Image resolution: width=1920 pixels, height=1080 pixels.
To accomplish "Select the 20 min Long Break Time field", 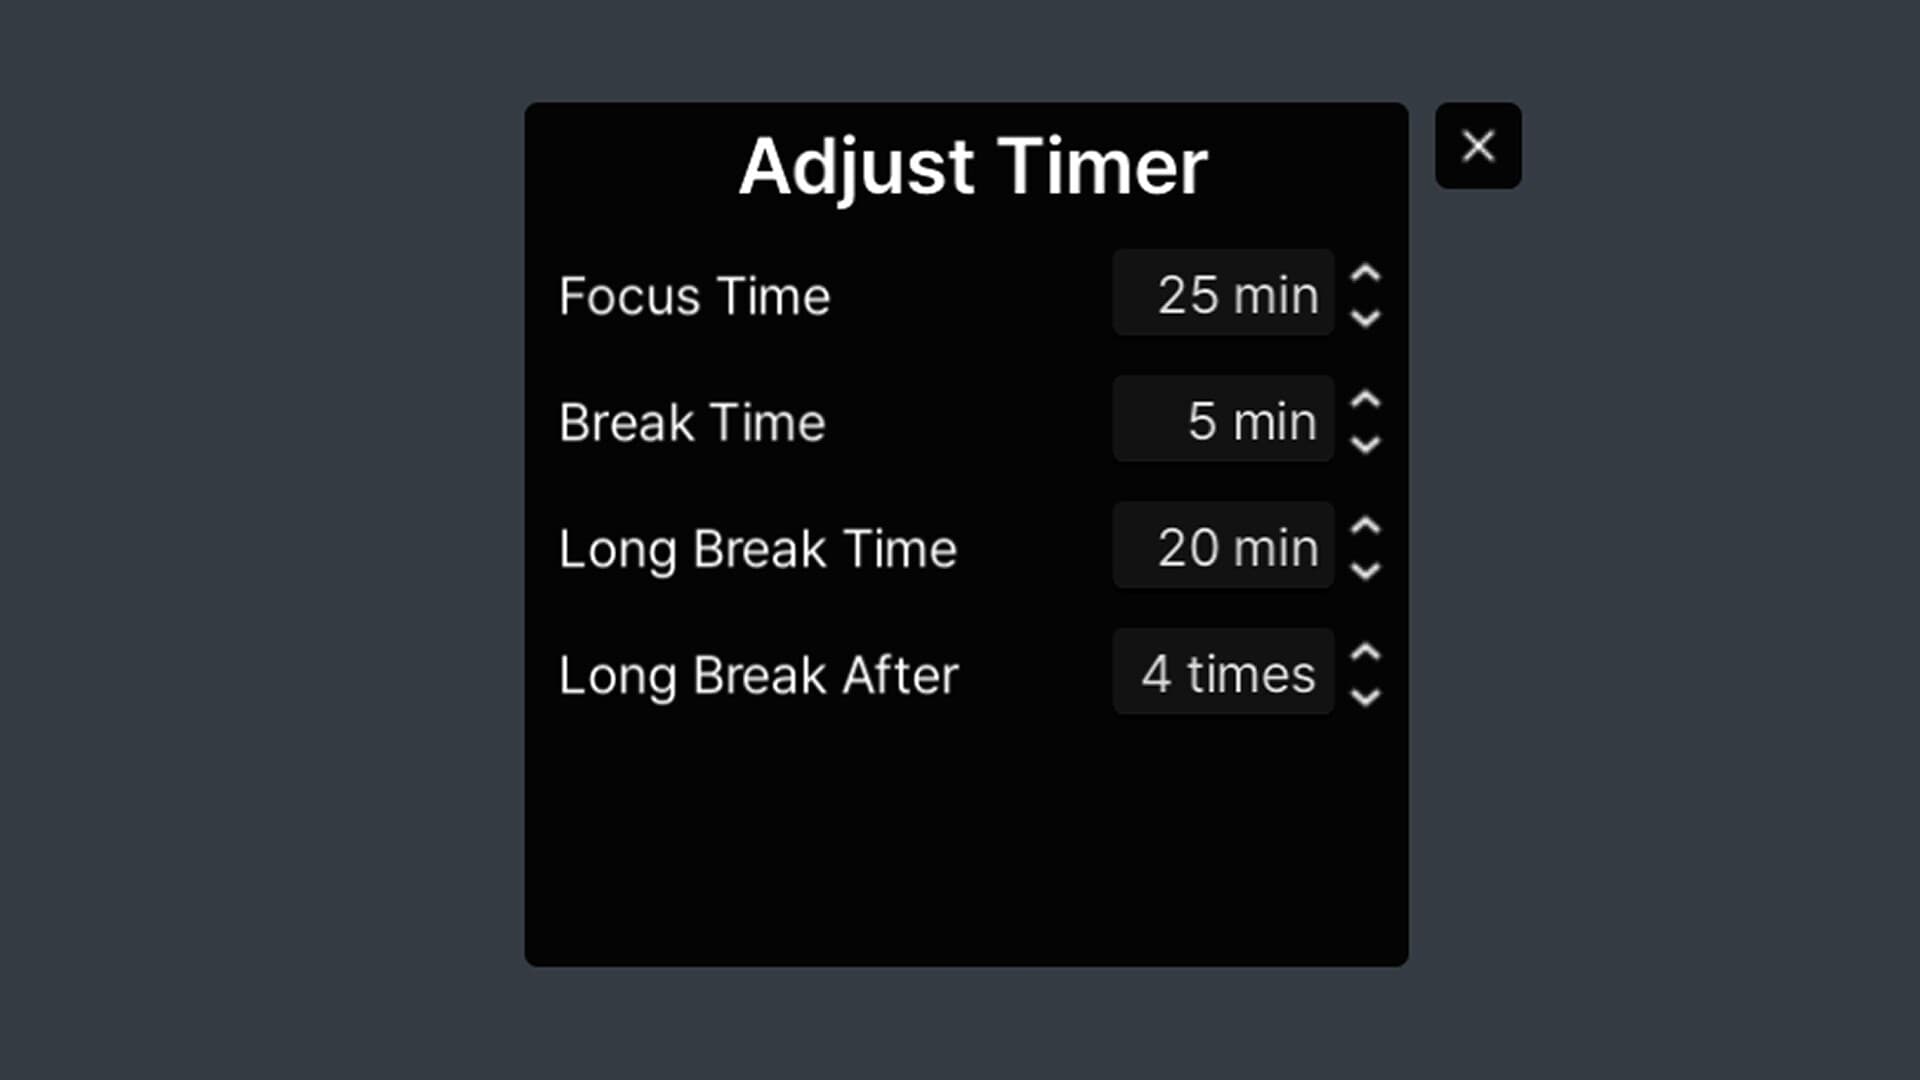I will [1222, 547].
